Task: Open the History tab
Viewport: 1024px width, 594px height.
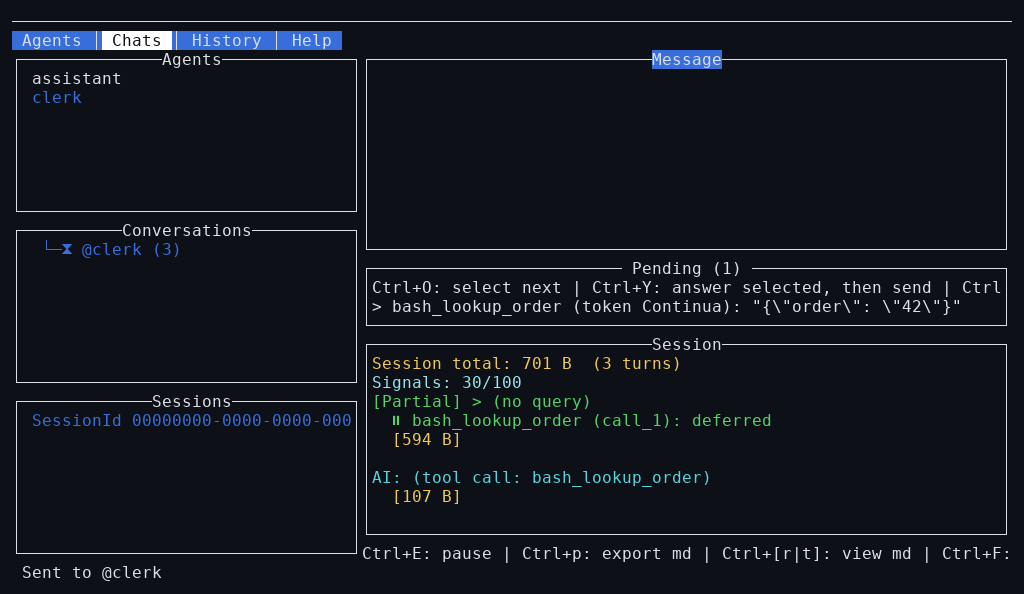Action: (x=227, y=40)
